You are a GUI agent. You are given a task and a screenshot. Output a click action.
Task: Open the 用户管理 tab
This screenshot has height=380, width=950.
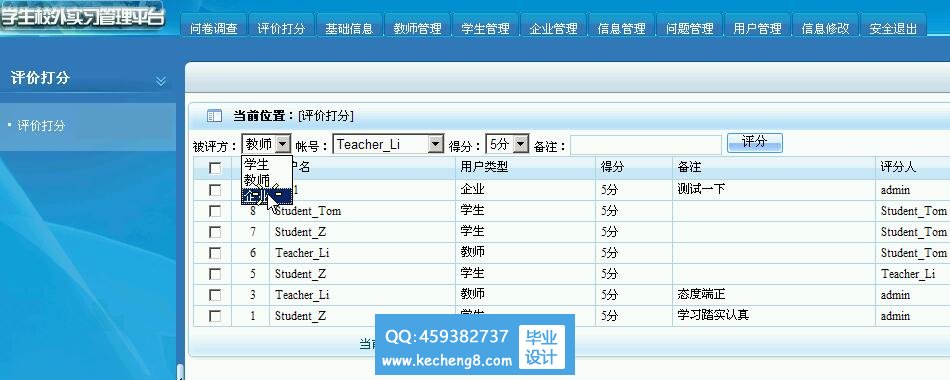[757, 27]
